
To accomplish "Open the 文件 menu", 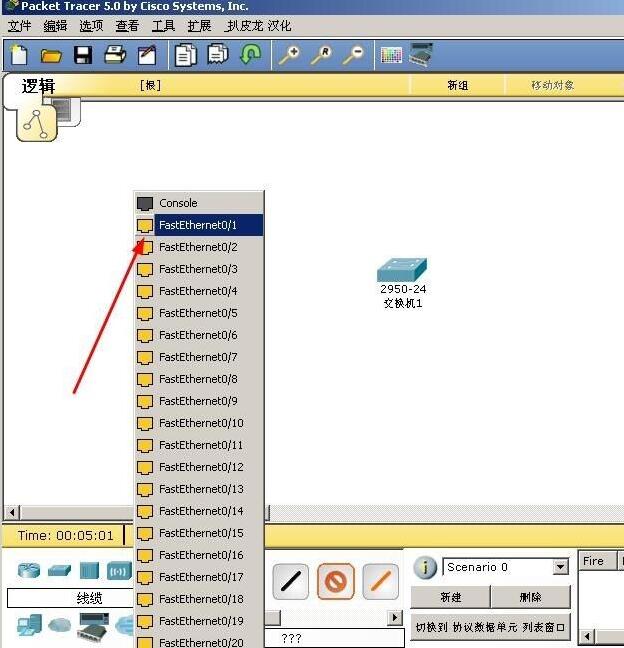I will click(x=19, y=26).
